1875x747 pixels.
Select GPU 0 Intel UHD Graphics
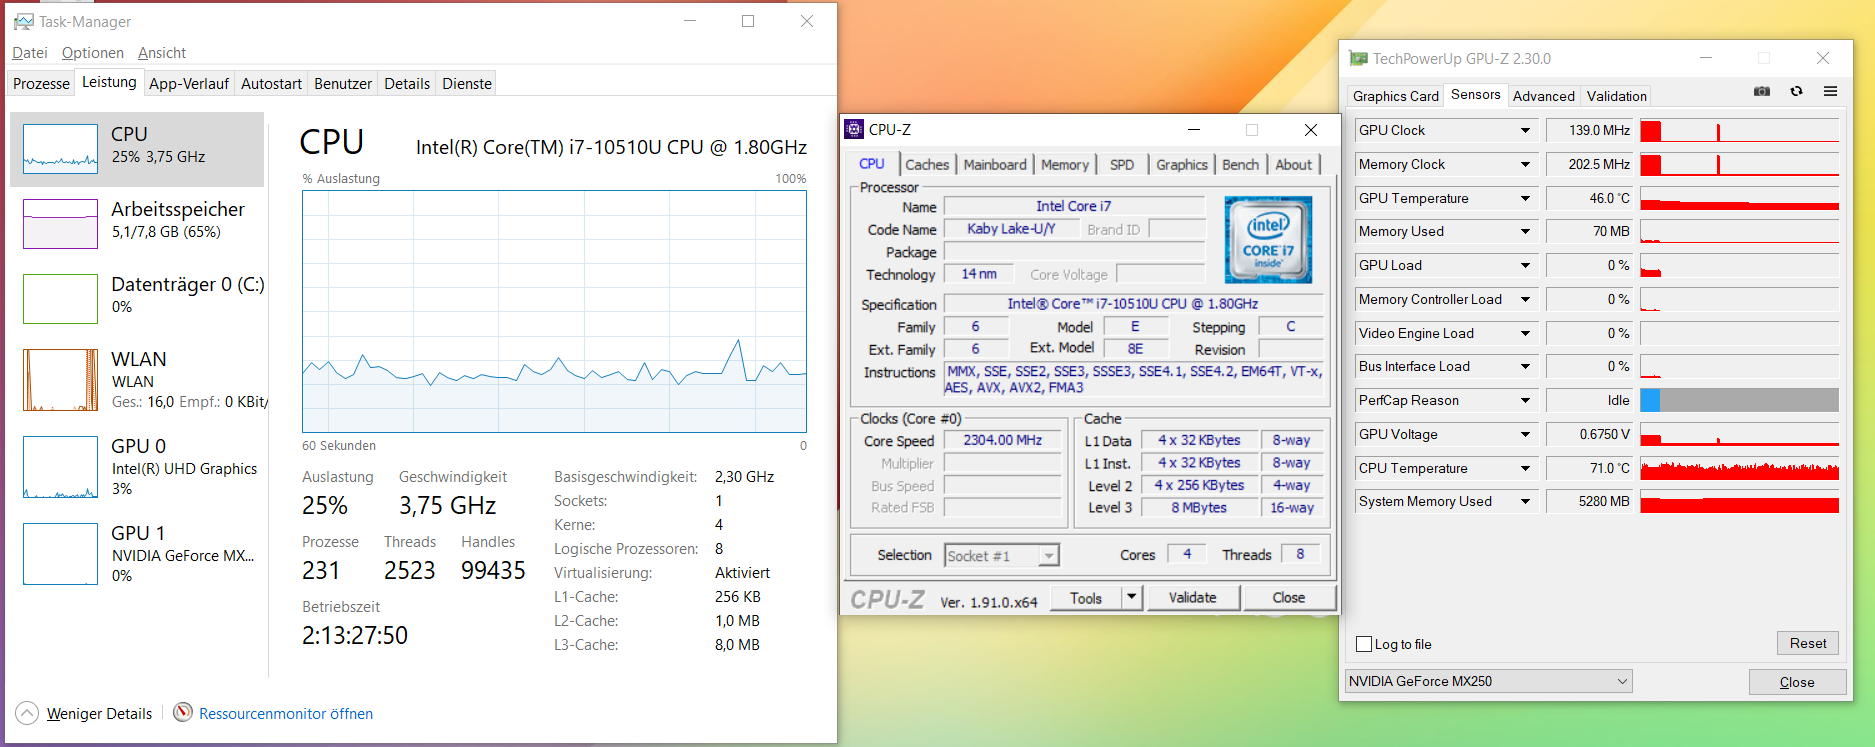[137, 467]
